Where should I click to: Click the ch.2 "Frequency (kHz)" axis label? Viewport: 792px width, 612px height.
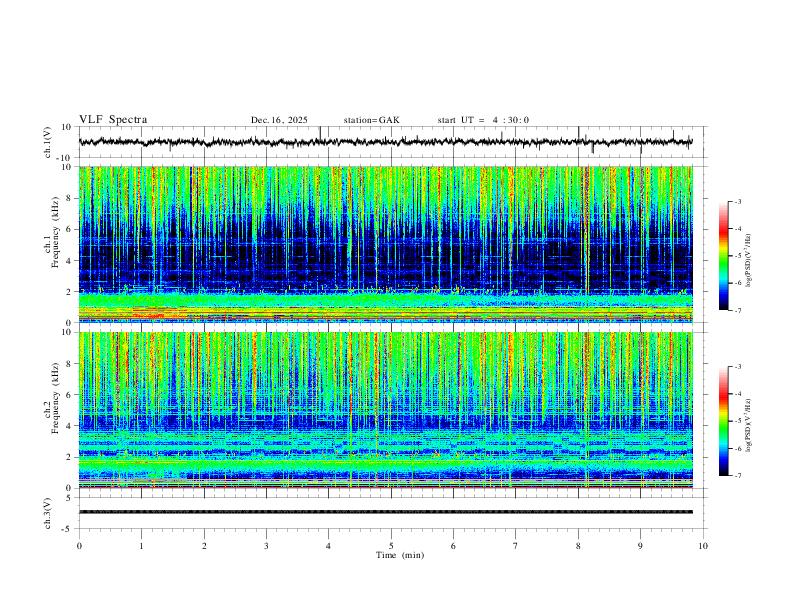55,398
